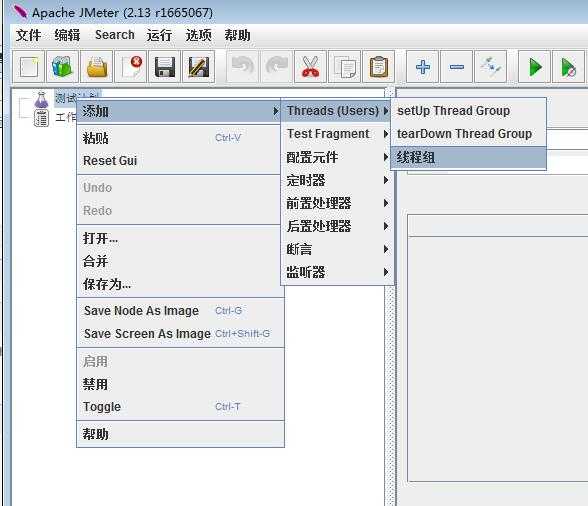Click the Toggle toolbar icon

(490, 67)
